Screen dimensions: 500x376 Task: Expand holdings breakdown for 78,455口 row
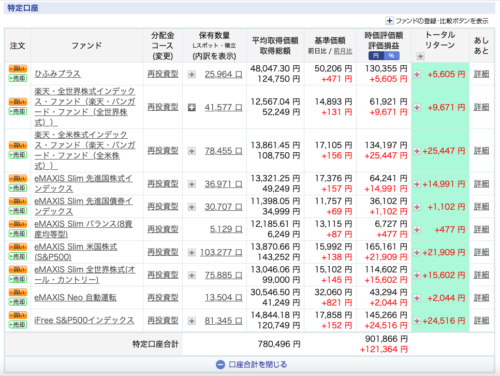pos(192,151)
